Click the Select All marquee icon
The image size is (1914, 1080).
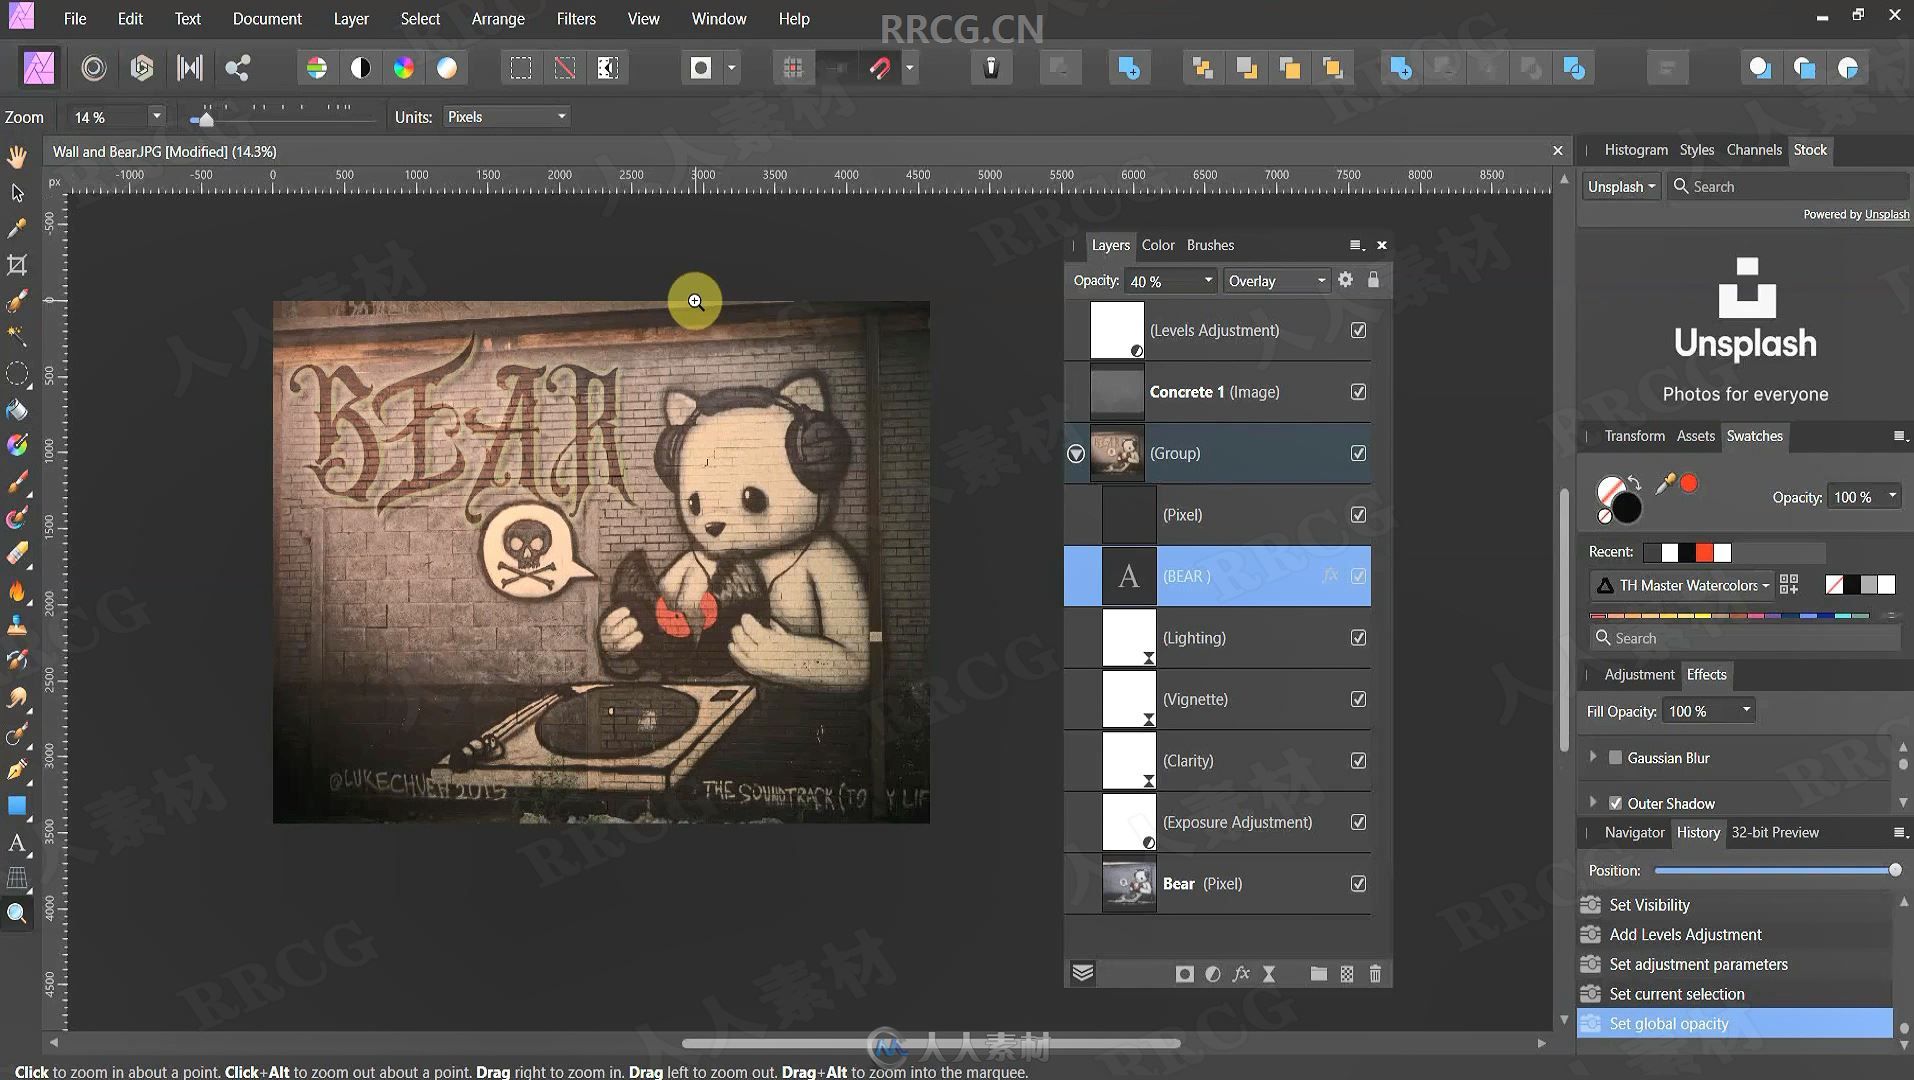click(x=521, y=68)
